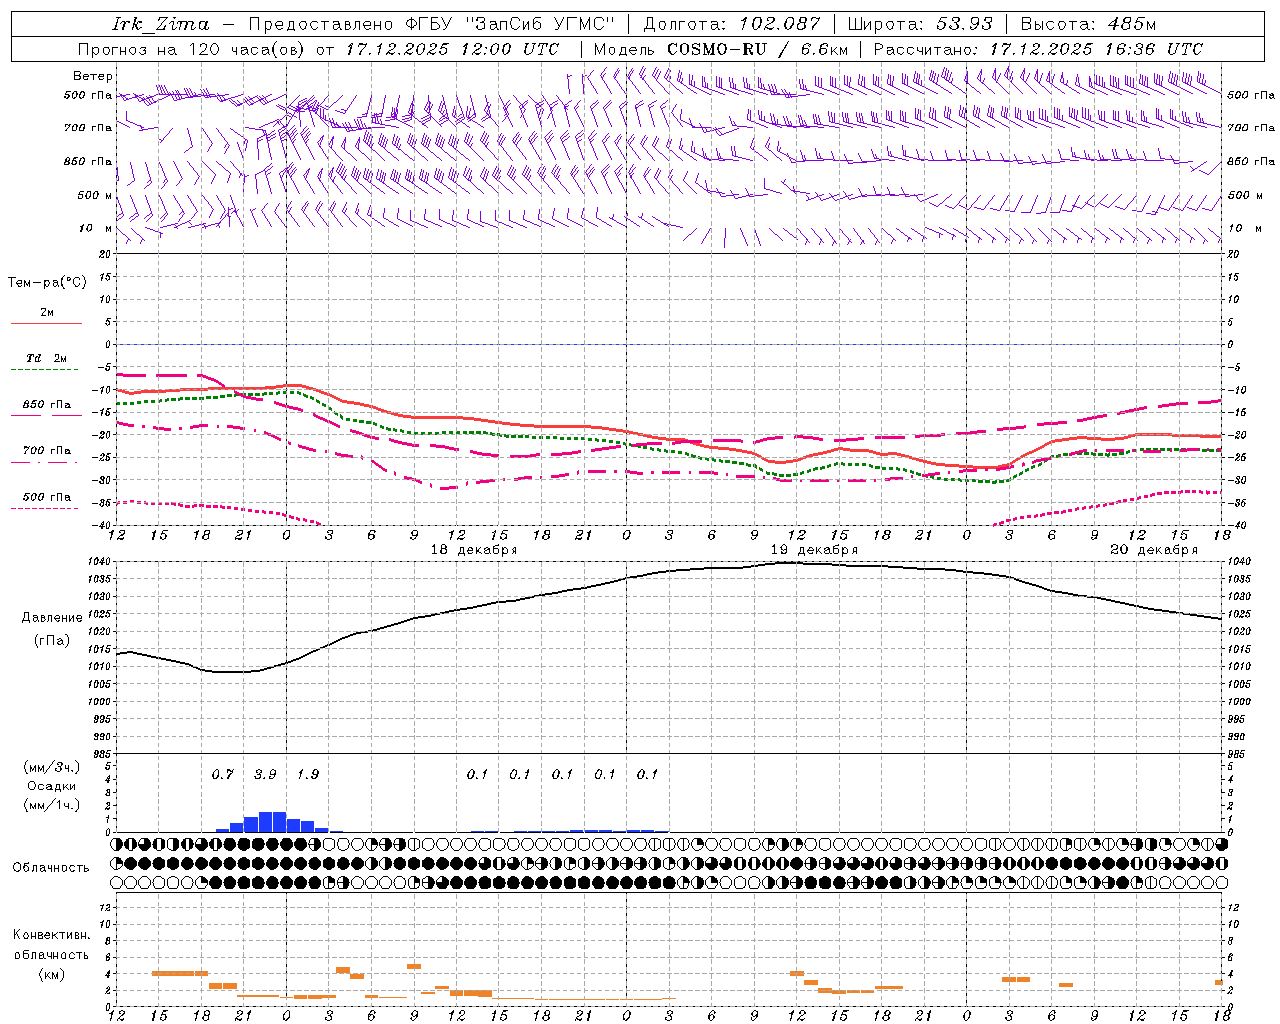Click the 500 гПа label in temperature legend

46,496
